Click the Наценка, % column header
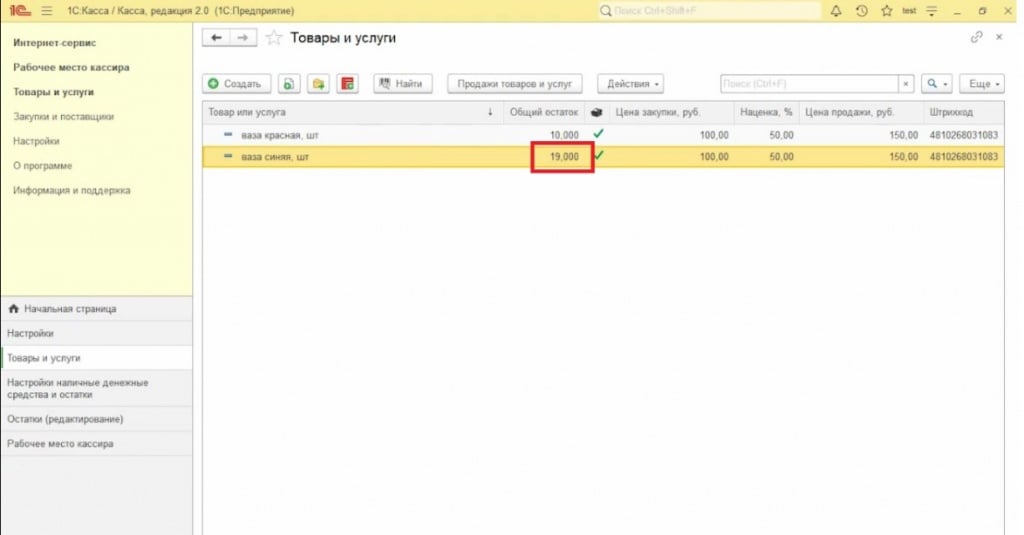 tap(766, 112)
